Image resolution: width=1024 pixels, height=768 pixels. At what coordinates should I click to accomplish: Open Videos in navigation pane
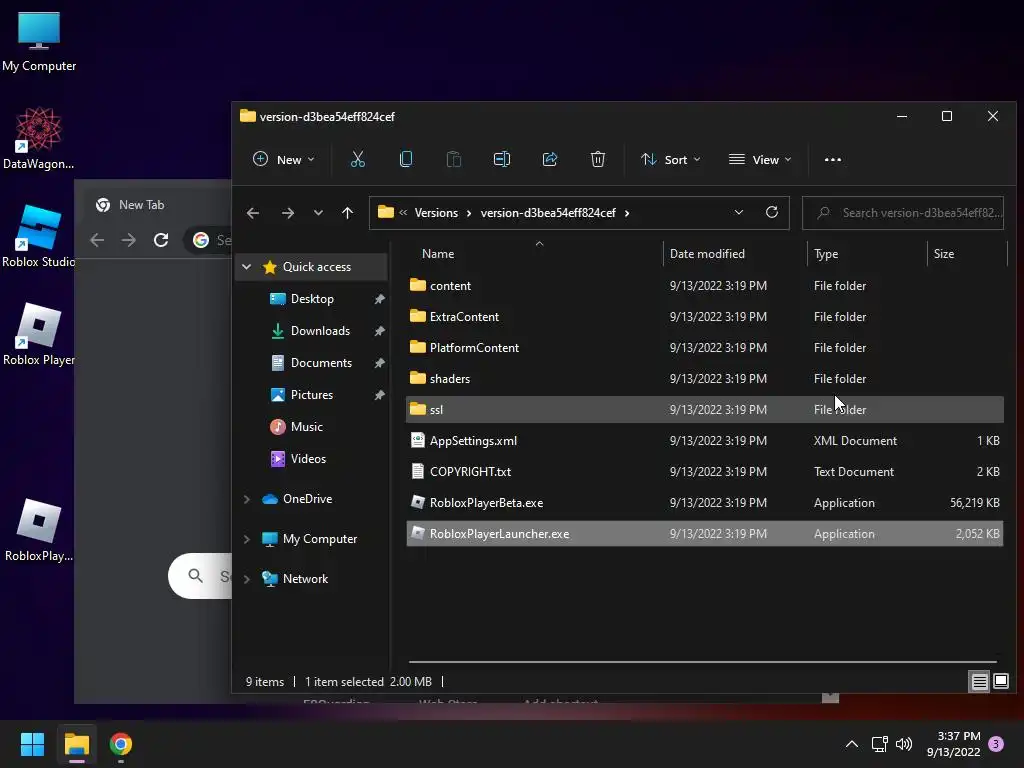pyautogui.click(x=308, y=458)
